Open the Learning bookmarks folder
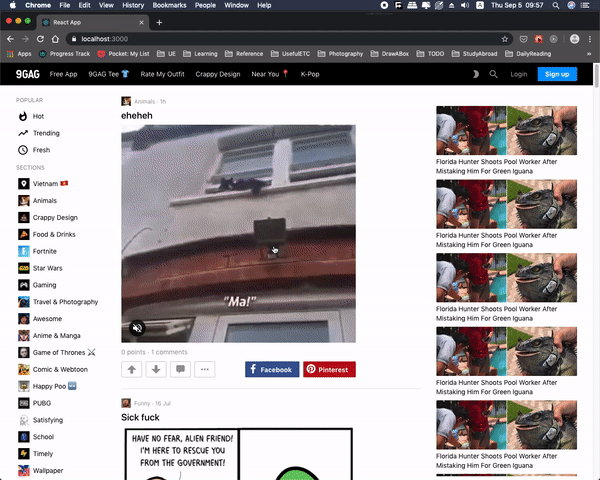The height and width of the screenshot is (480, 600). point(200,54)
